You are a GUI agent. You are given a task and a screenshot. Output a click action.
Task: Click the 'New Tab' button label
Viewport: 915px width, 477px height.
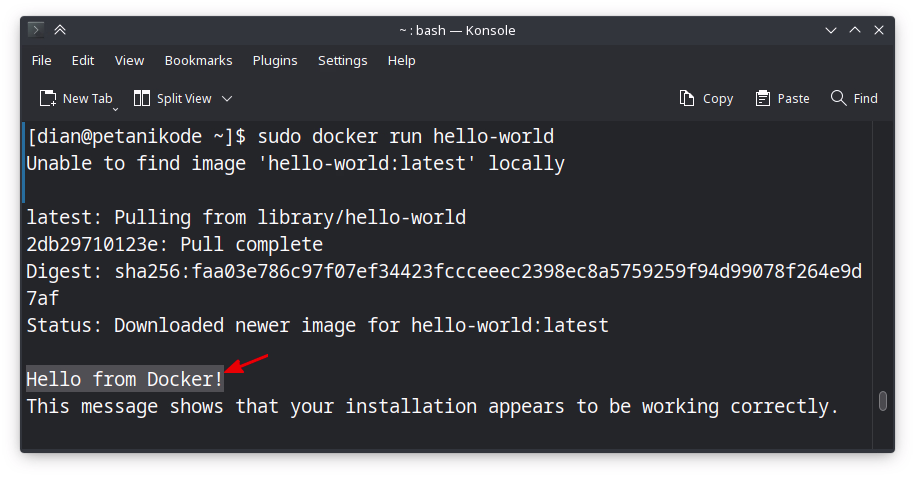(88, 99)
